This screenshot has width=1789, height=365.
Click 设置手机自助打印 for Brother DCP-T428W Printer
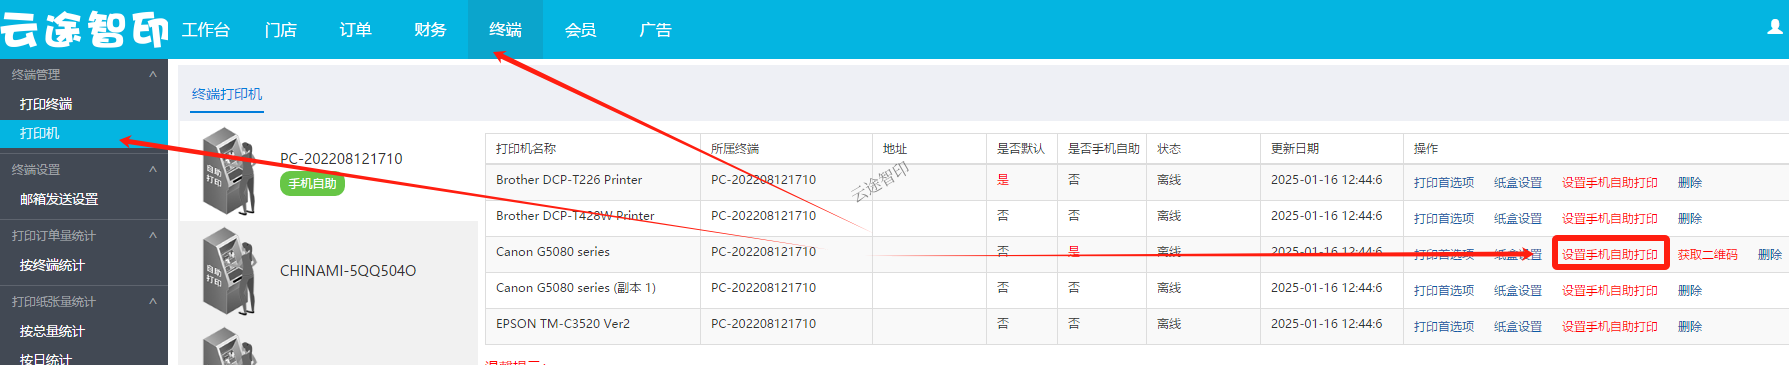click(1610, 219)
